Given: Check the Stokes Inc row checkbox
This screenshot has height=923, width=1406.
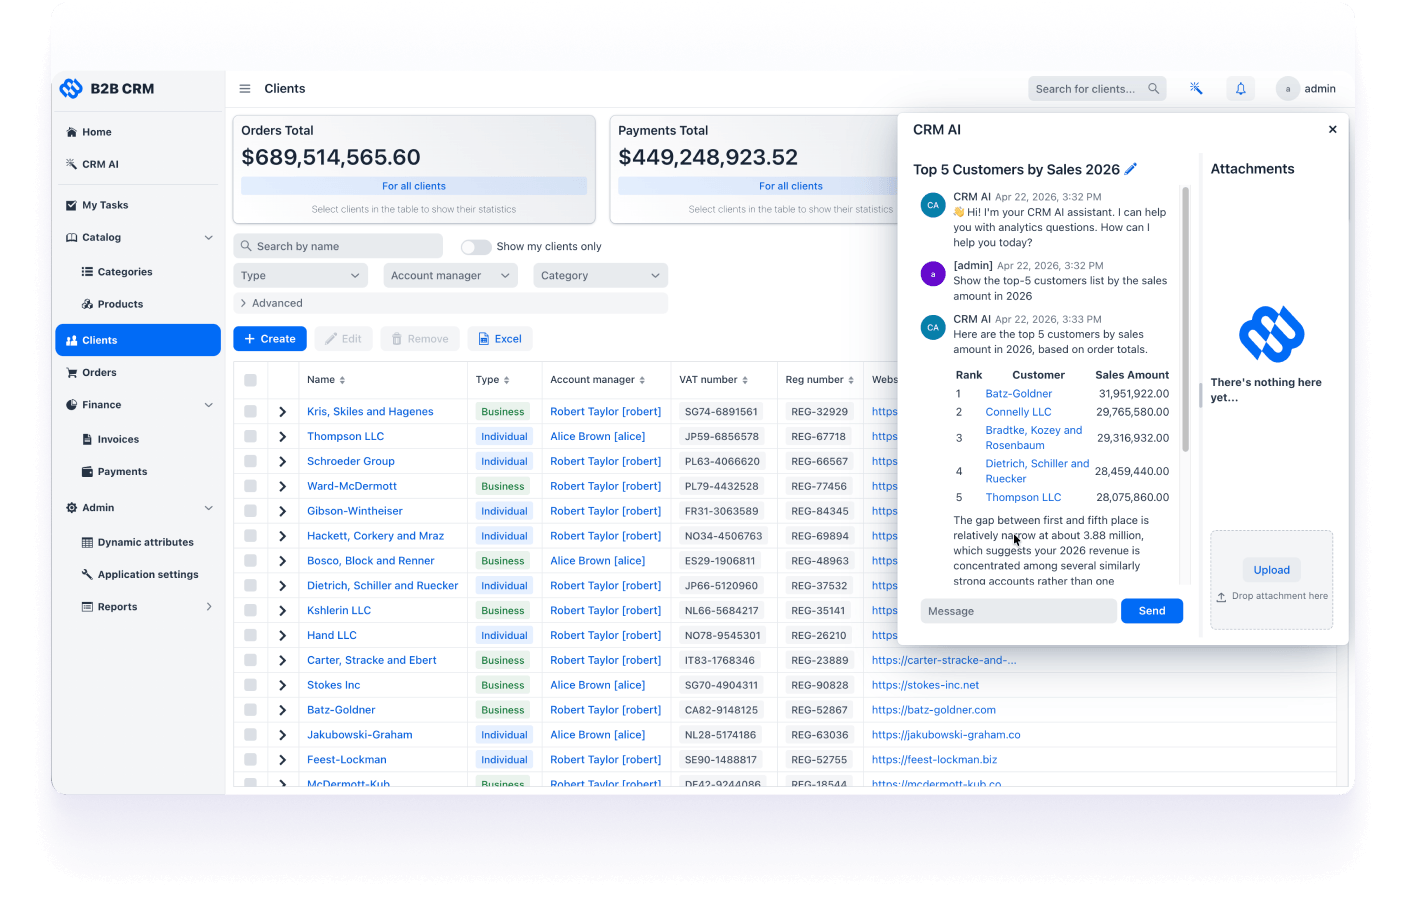Looking at the screenshot, I should coord(250,685).
